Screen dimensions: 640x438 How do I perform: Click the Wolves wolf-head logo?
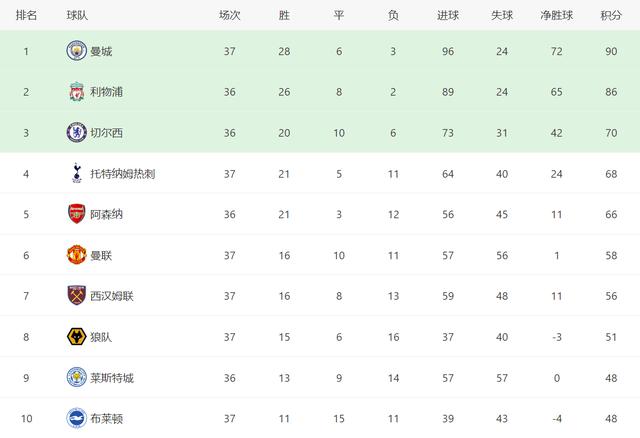(x=76, y=336)
